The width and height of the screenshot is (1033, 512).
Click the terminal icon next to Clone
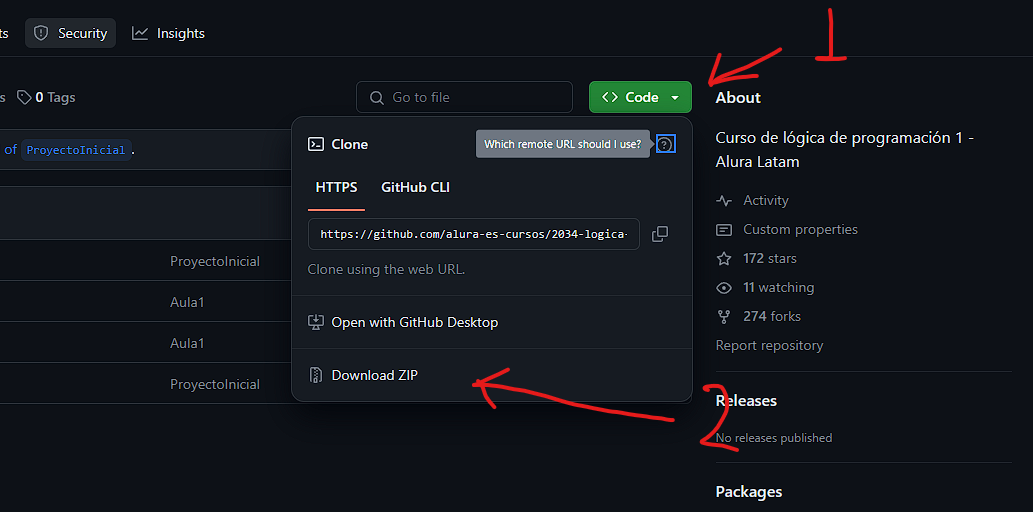(316, 144)
